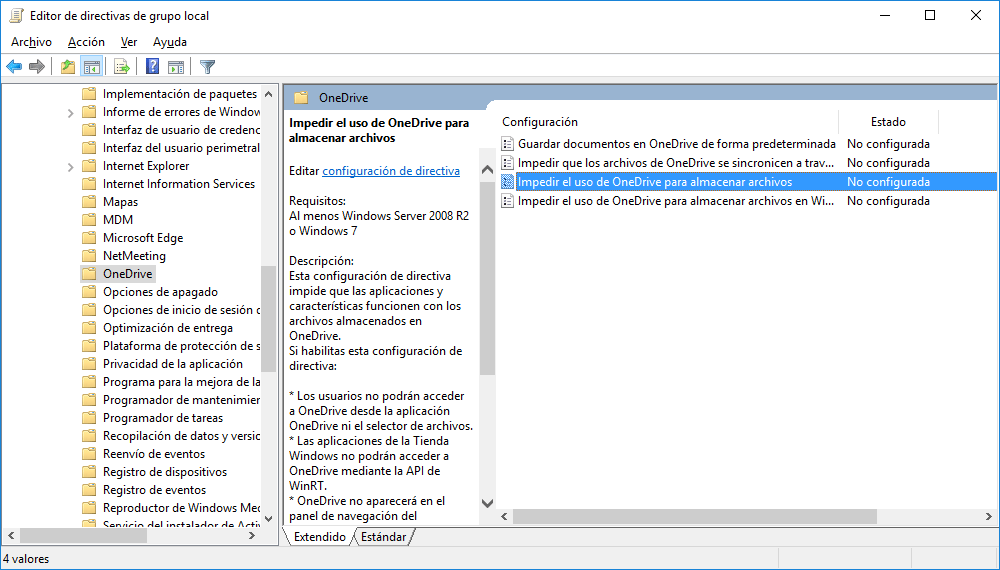Select Guardar documentos en OneDrive de forma predeterminada
1000x570 pixels.
677,144
